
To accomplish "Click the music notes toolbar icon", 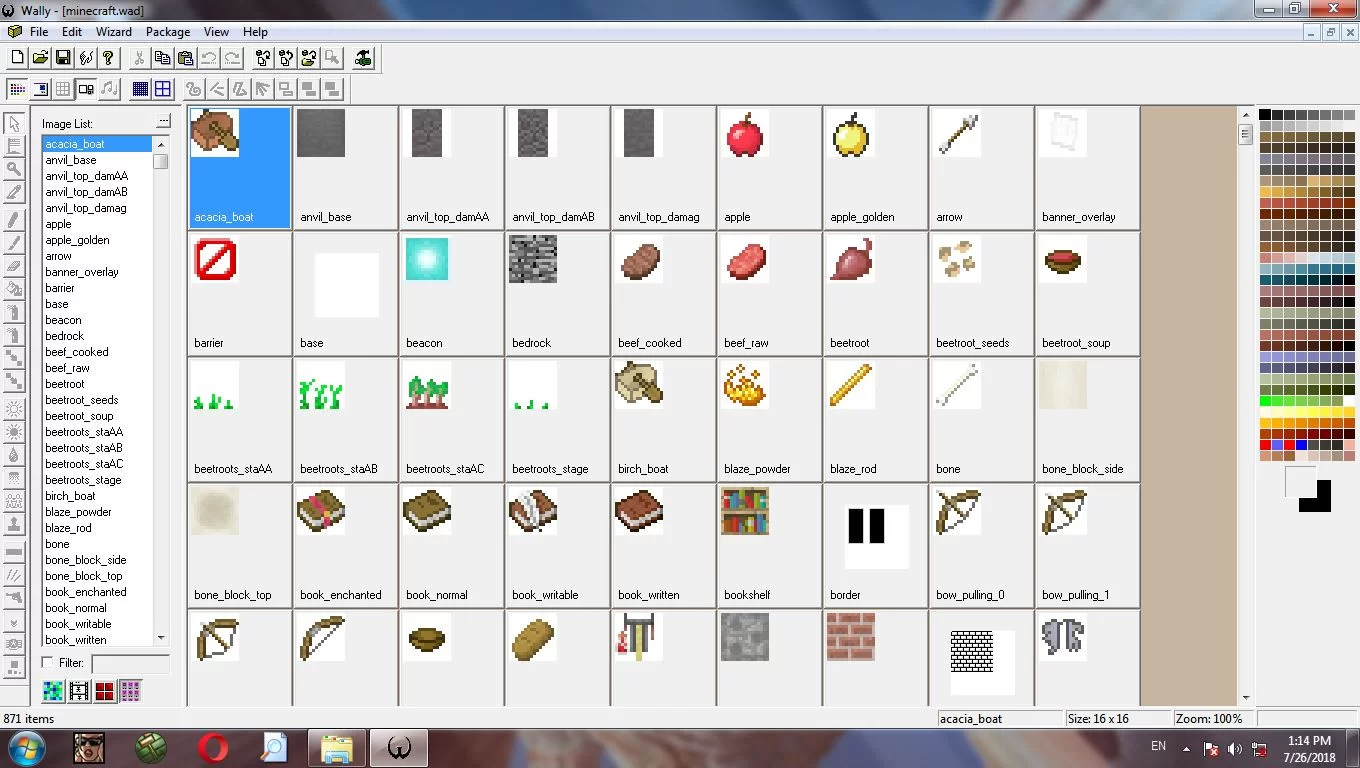I will pos(109,89).
